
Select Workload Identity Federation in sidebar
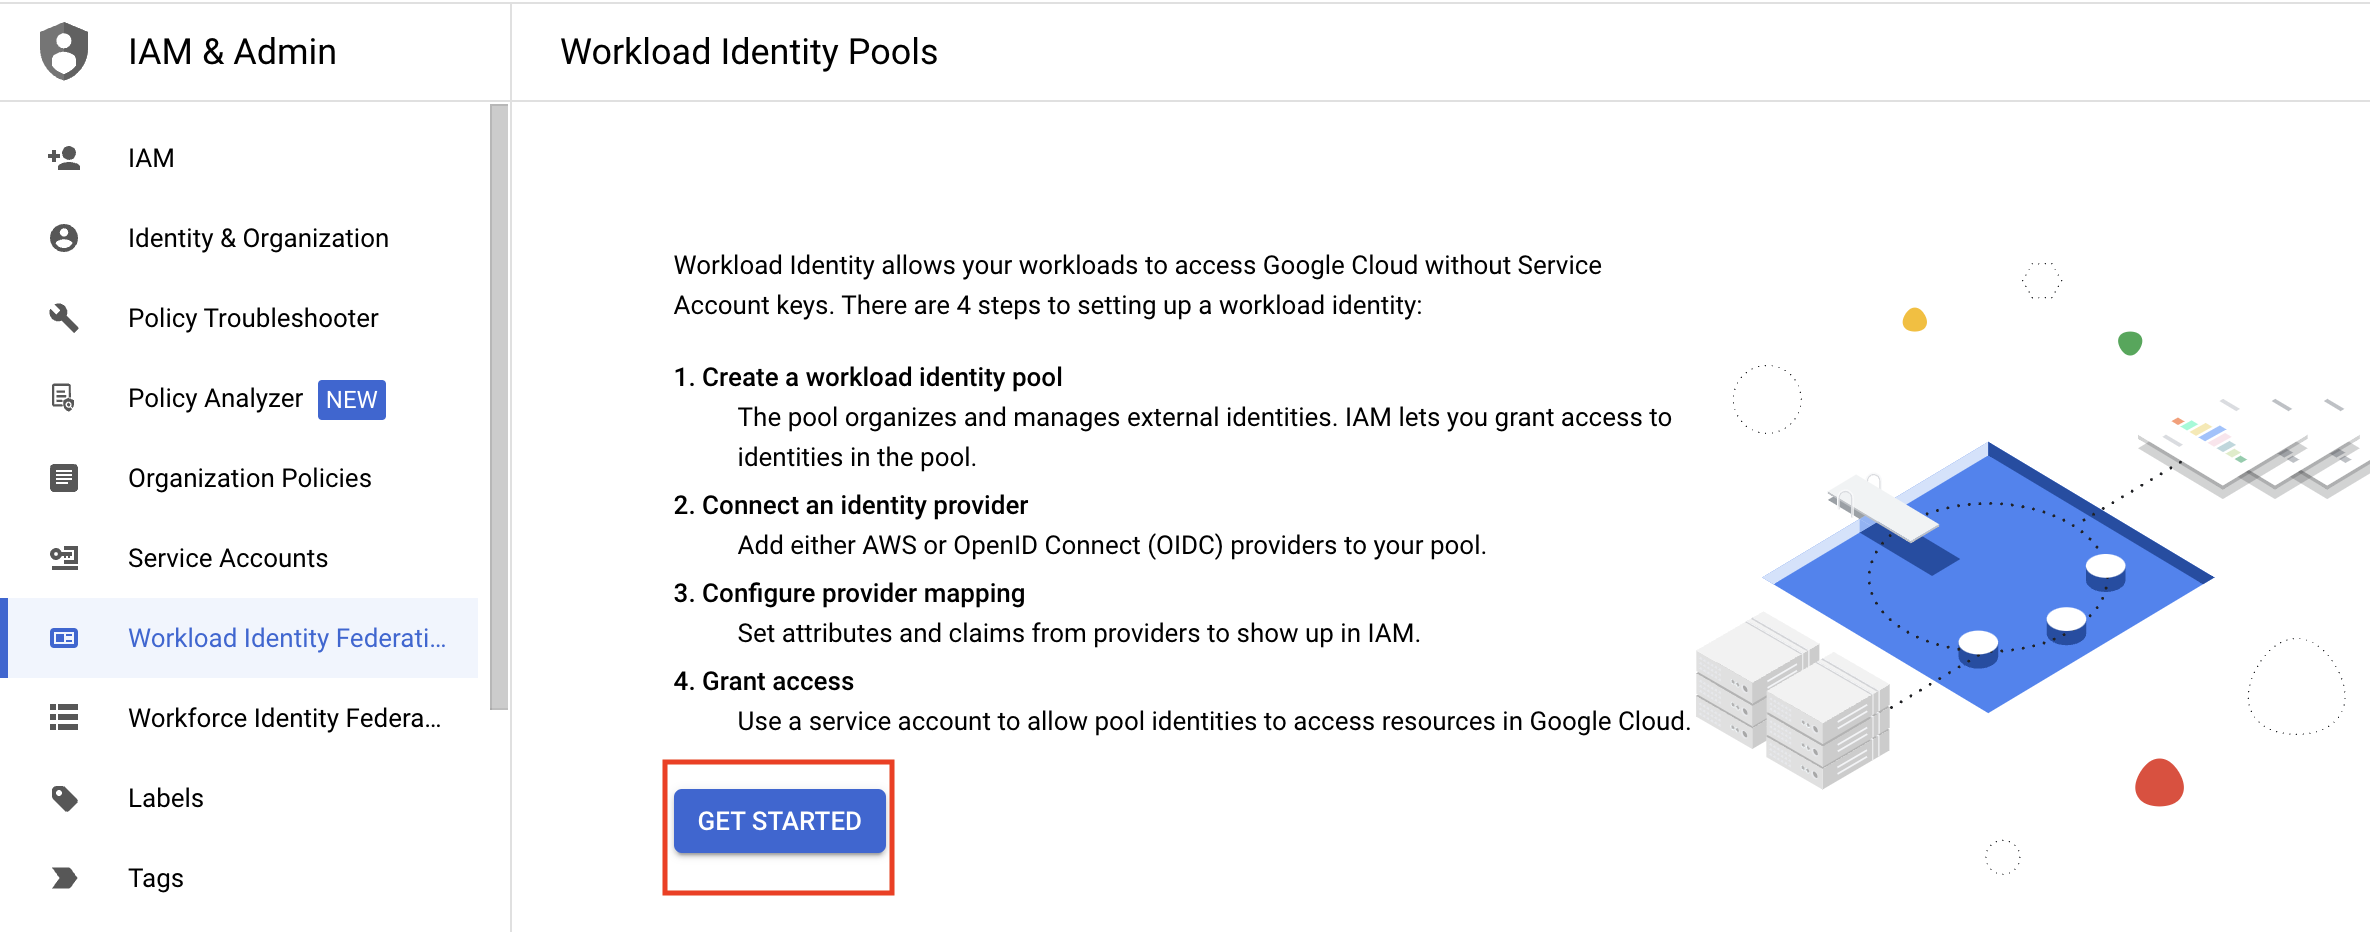pyautogui.click(x=287, y=638)
